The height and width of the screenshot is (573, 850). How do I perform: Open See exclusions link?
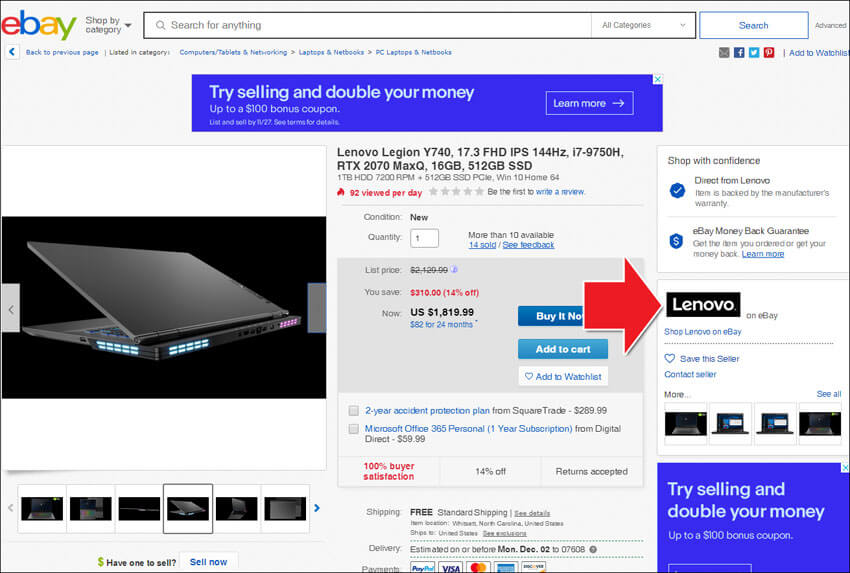point(504,533)
